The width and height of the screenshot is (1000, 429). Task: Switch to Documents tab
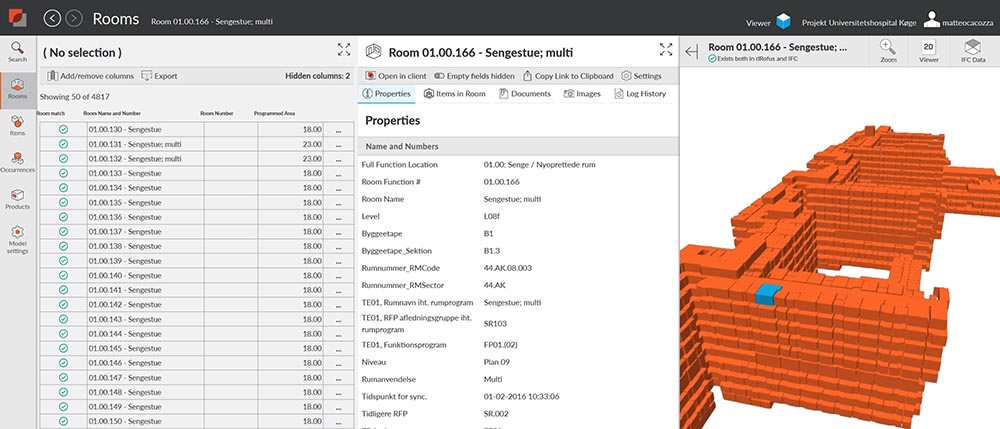point(525,94)
